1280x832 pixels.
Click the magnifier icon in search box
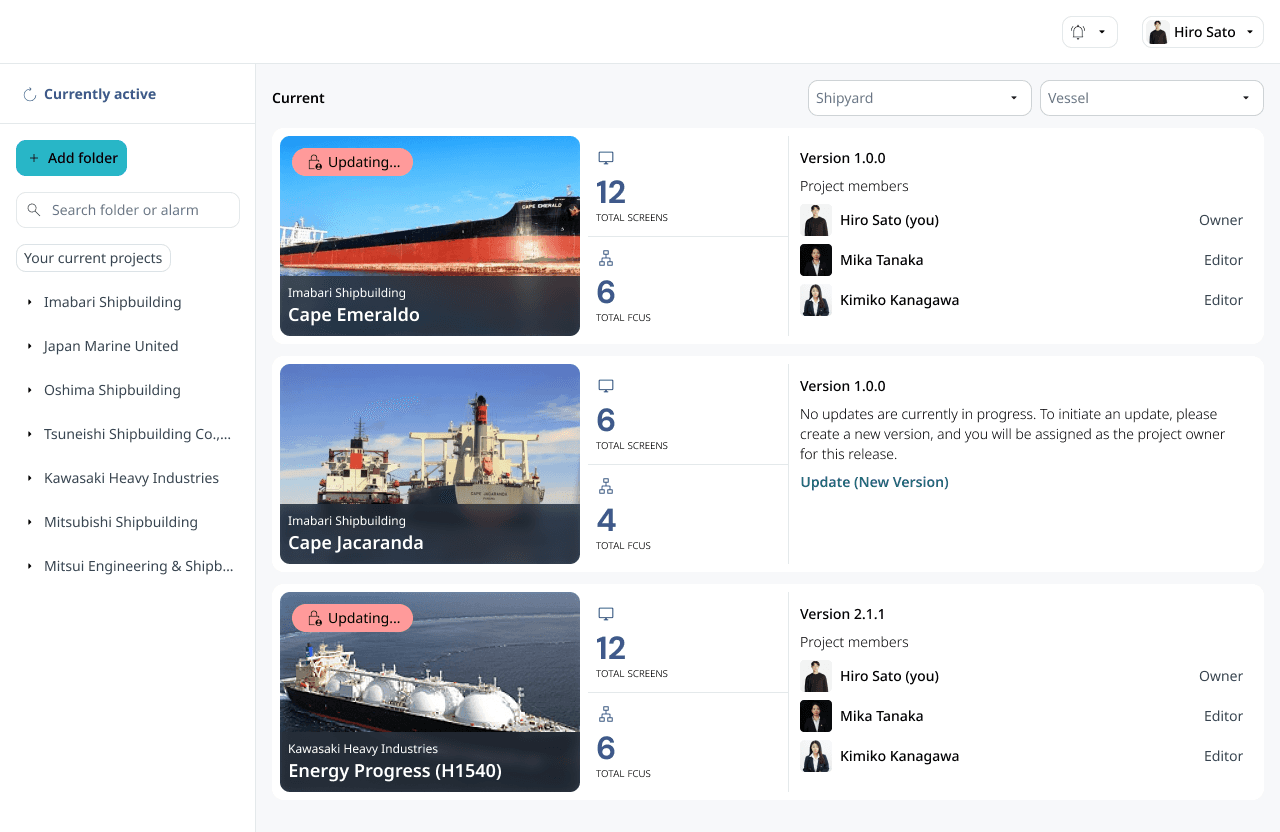click(x=34, y=210)
